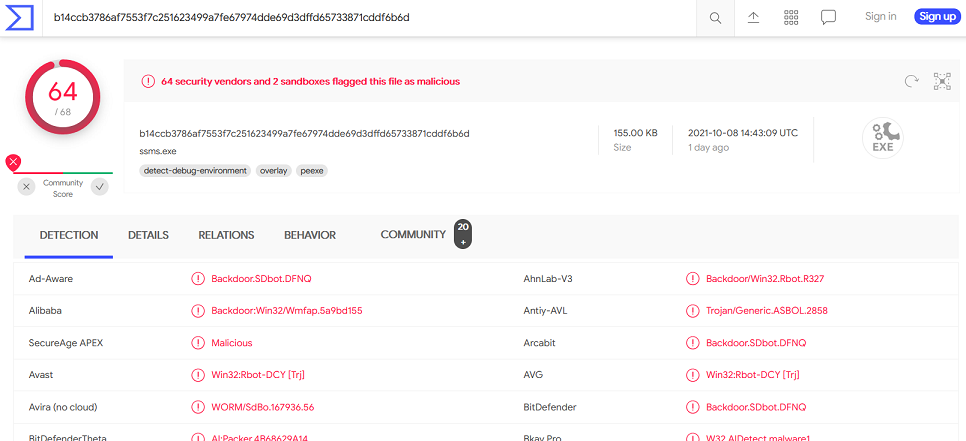Viewport: 966px width, 441px height.
Task: Open the DETAILS tab
Action: click(x=148, y=235)
